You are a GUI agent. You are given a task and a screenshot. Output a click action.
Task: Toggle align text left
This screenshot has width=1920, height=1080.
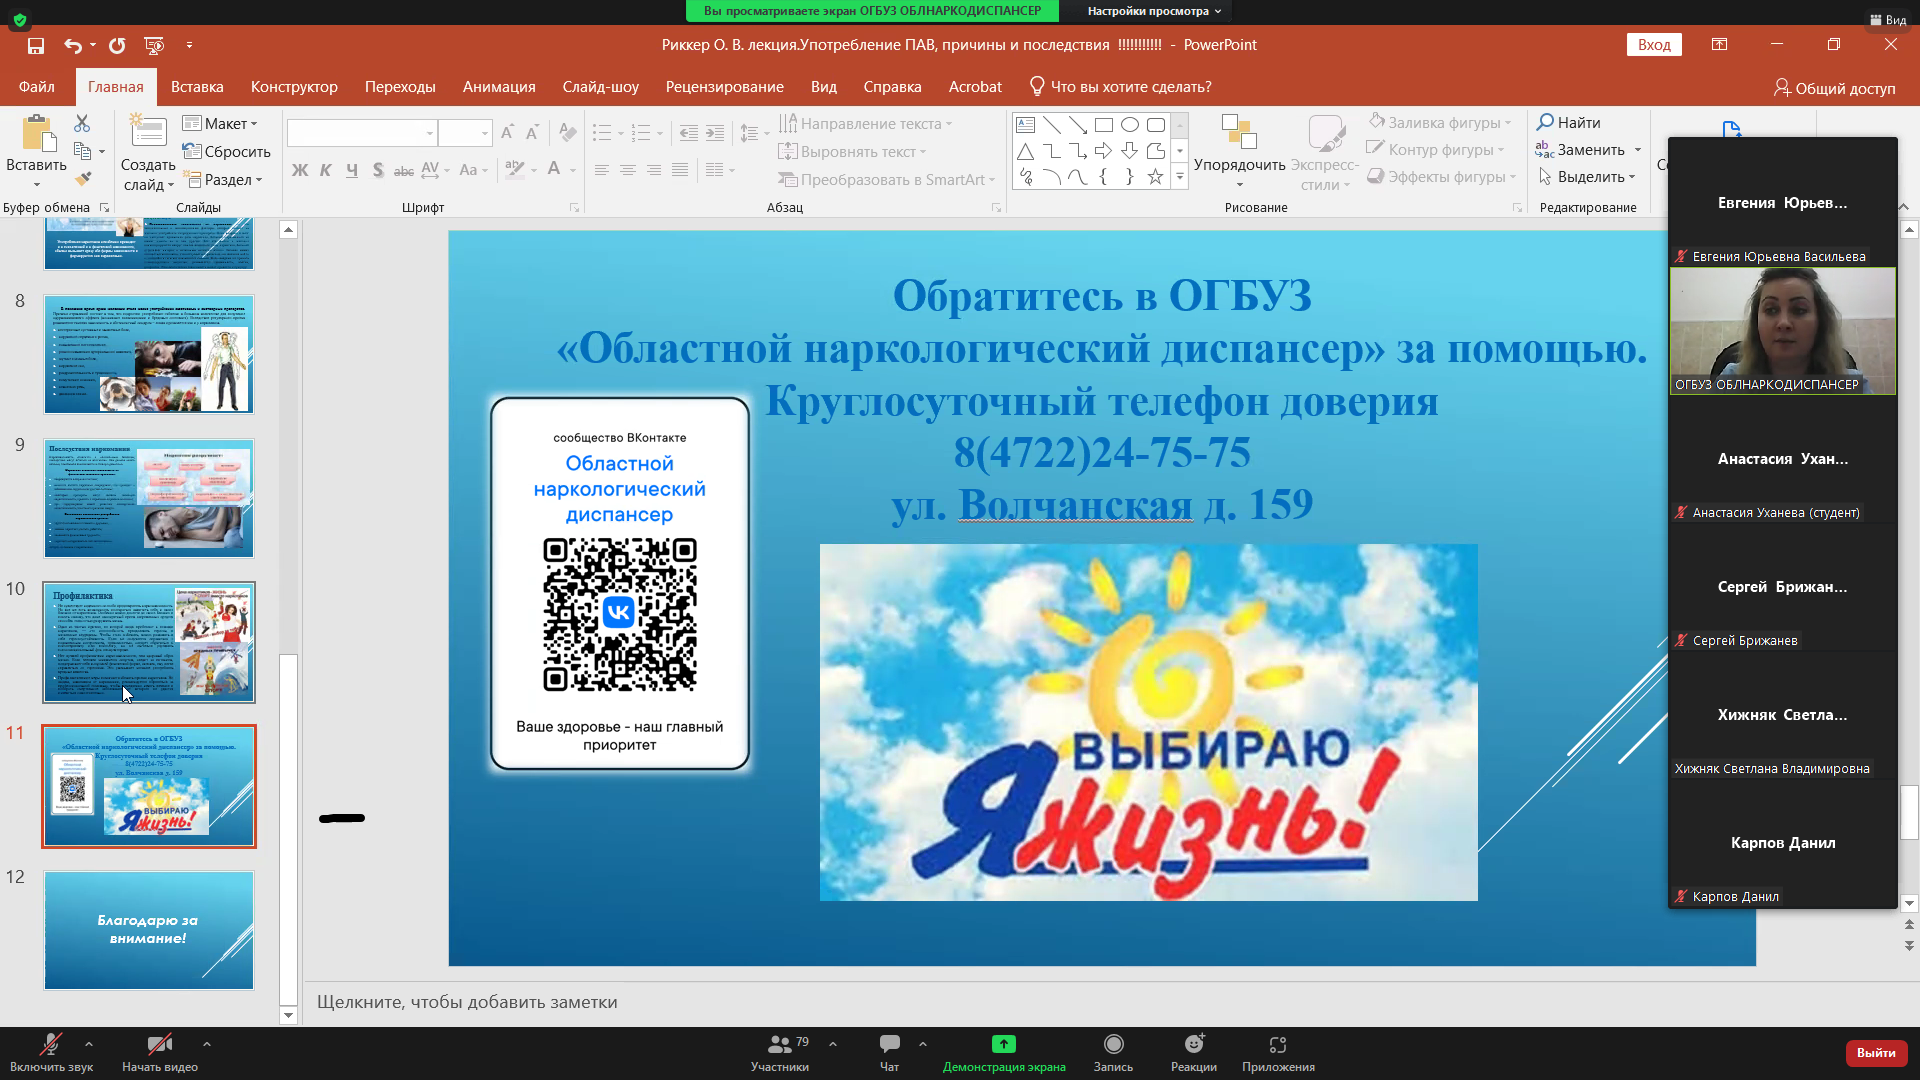(602, 170)
